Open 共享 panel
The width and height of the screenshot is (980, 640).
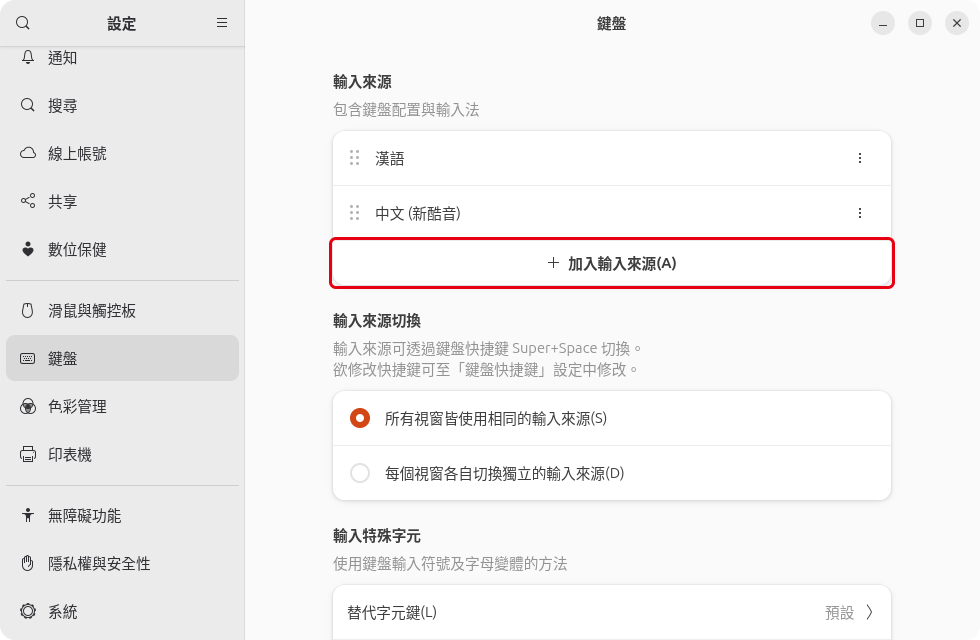coord(122,201)
